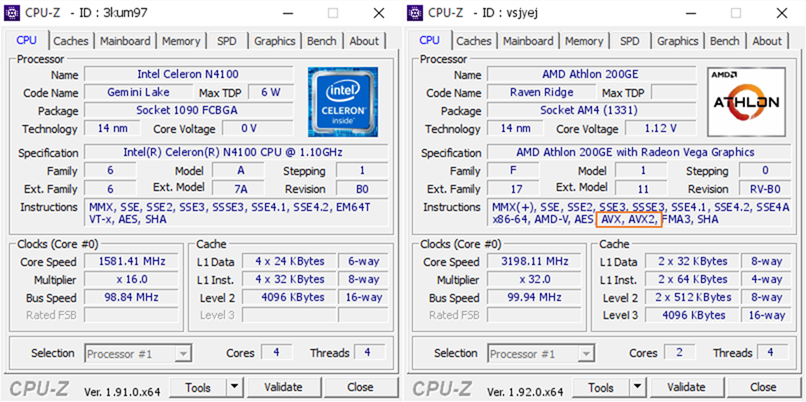Click the empty Level 3 field in left window
806x402 pixels.
[289, 315]
